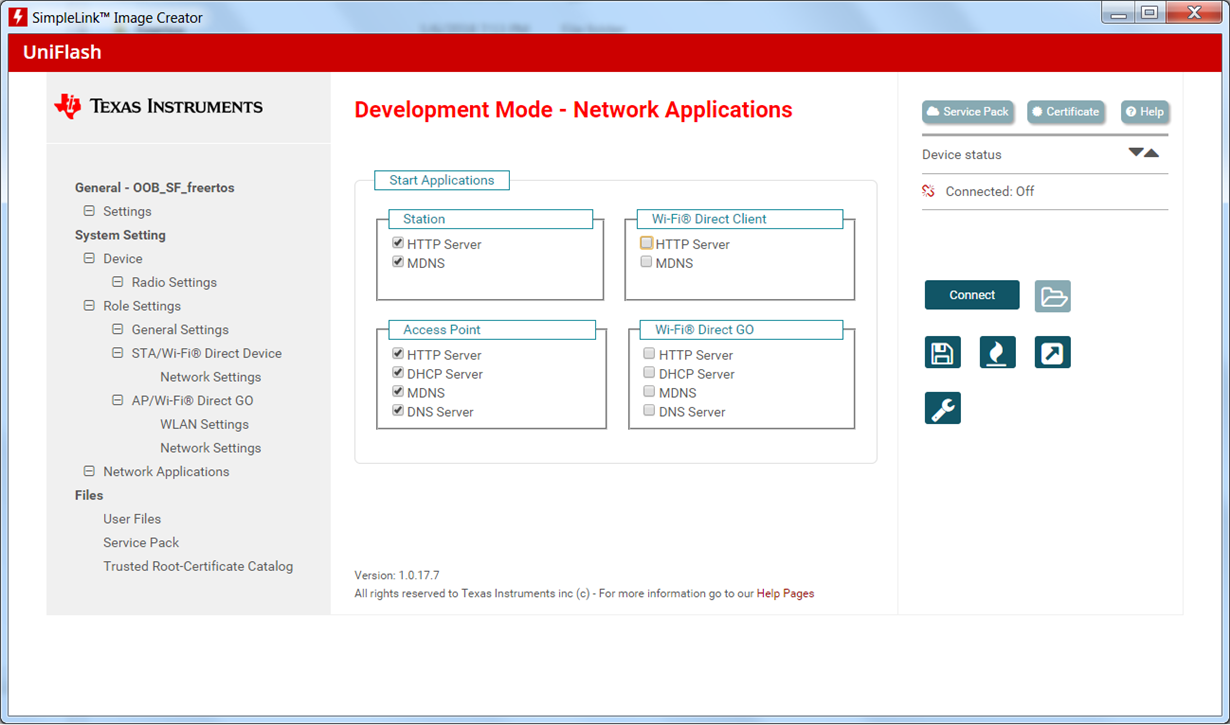Click the save project disk icon

pyautogui.click(x=942, y=352)
